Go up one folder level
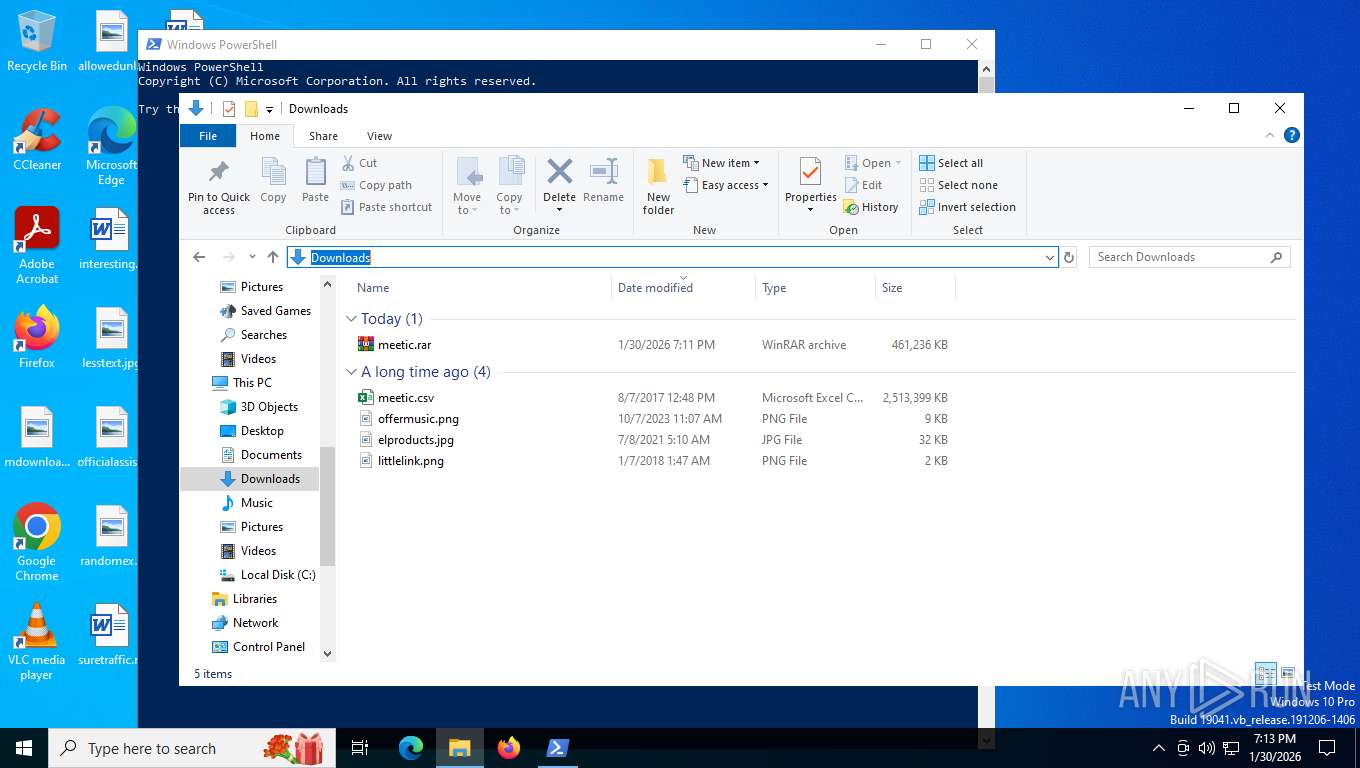Viewport: 1360px width, 768px height. click(273, 257)
